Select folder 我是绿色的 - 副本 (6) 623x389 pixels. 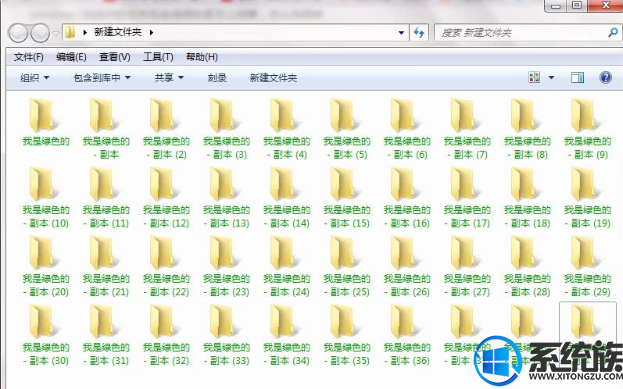point(407,129)
